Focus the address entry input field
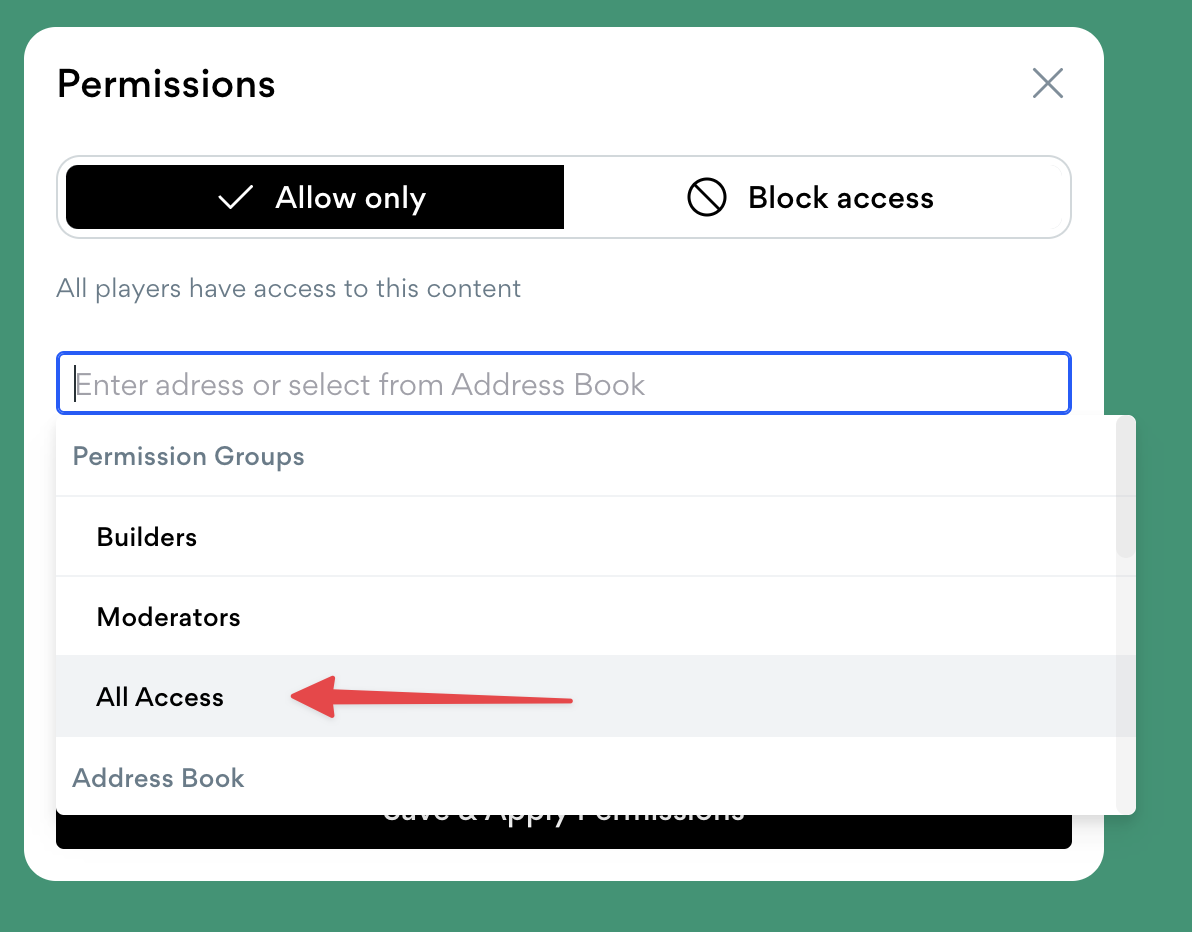 point(563,384)
